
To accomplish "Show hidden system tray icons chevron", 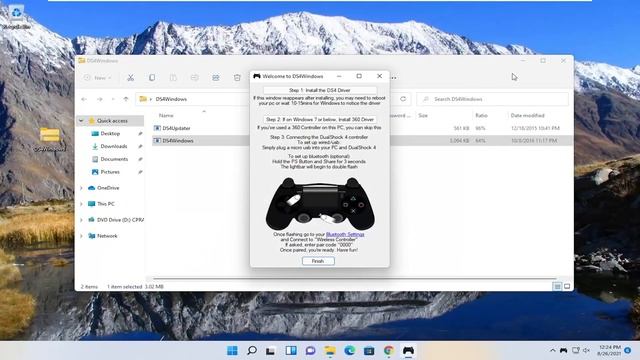I will (x=553, y=351).
